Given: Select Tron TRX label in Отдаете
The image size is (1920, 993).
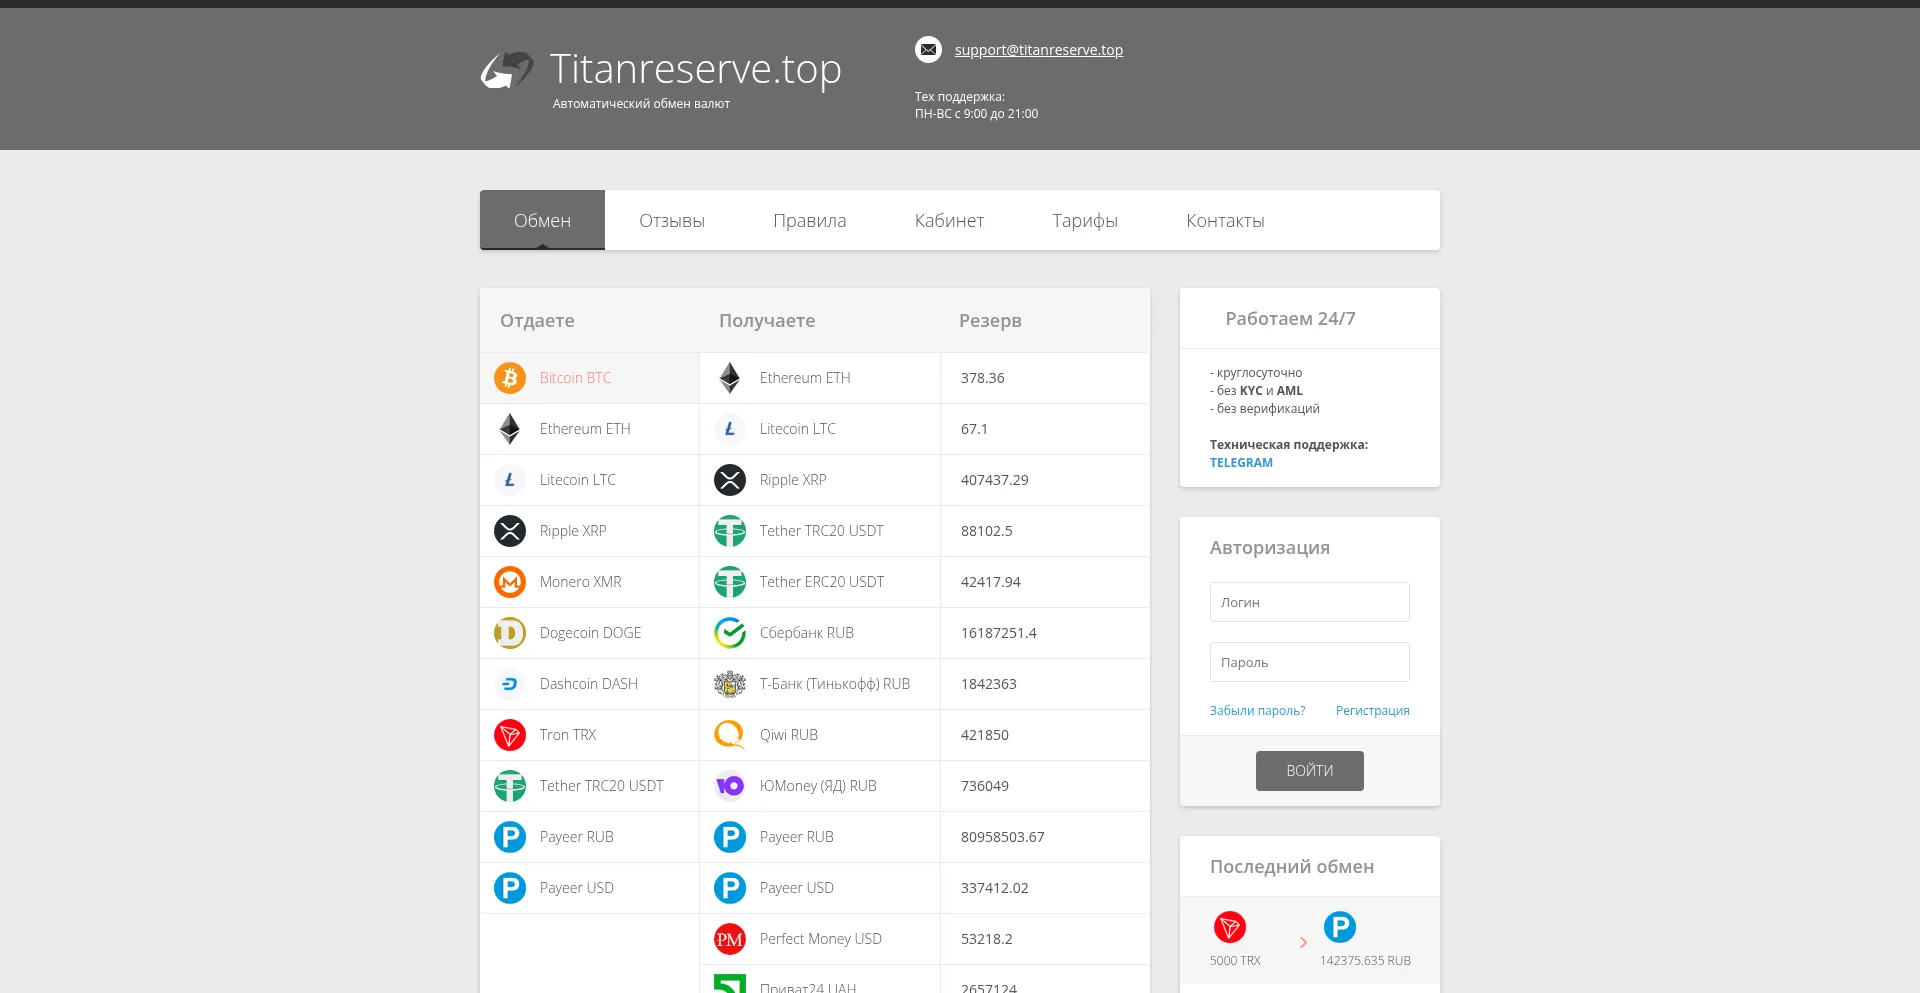Looking at the screenshot, I should [x=568, y=735].
